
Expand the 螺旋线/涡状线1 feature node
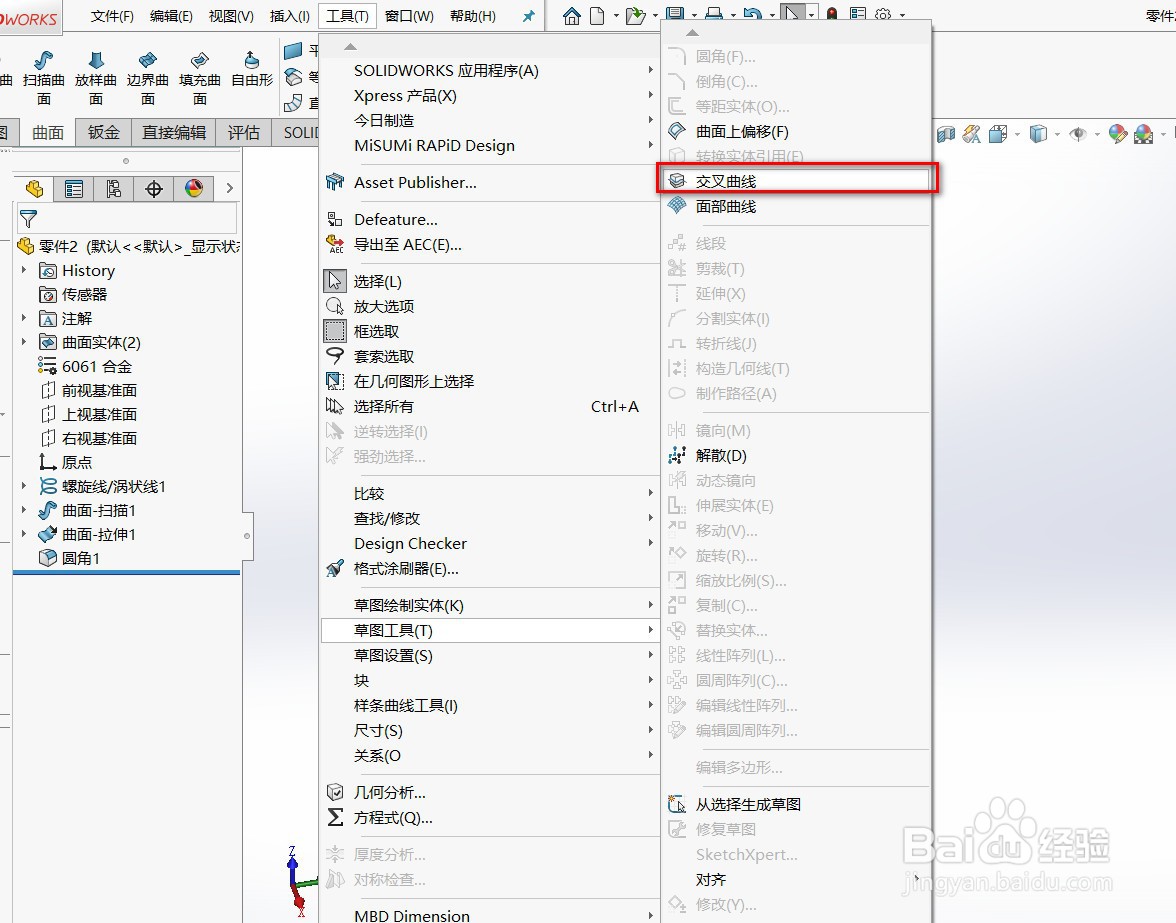[x=23, y=486]
